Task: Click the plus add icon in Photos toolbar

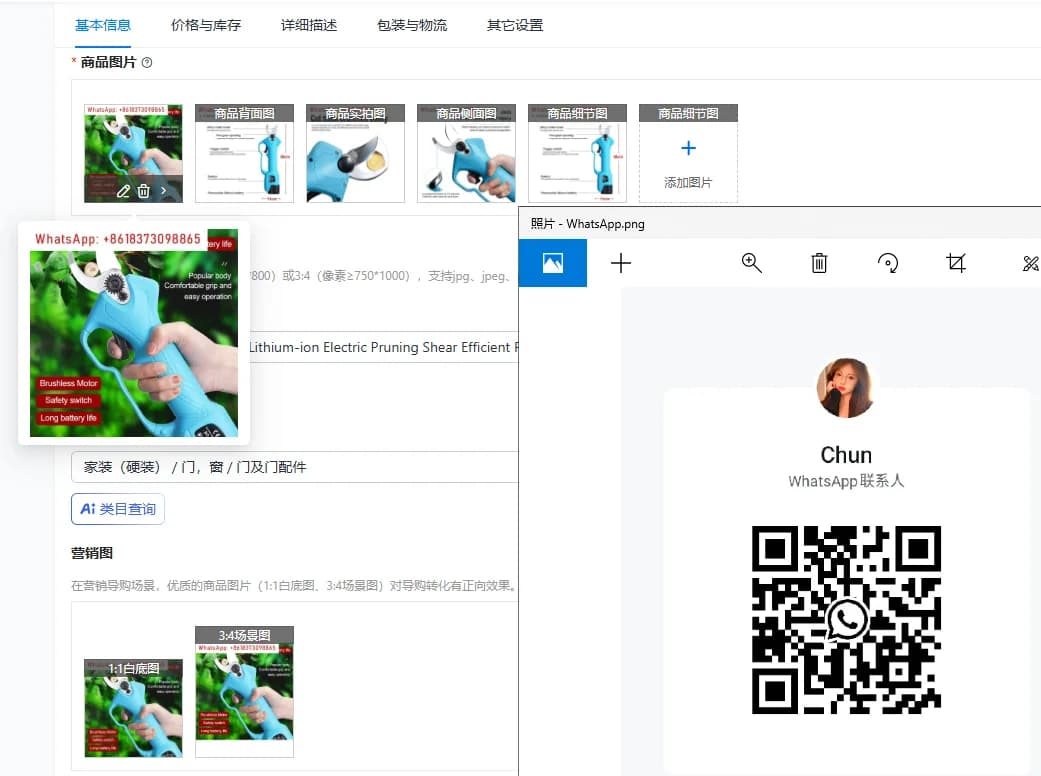Action: pyautogui.click(x=621, y=263)
